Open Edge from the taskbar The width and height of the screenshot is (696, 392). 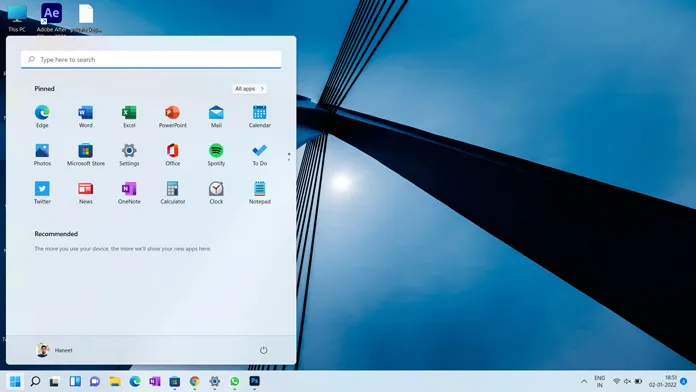tap(135, 381)
